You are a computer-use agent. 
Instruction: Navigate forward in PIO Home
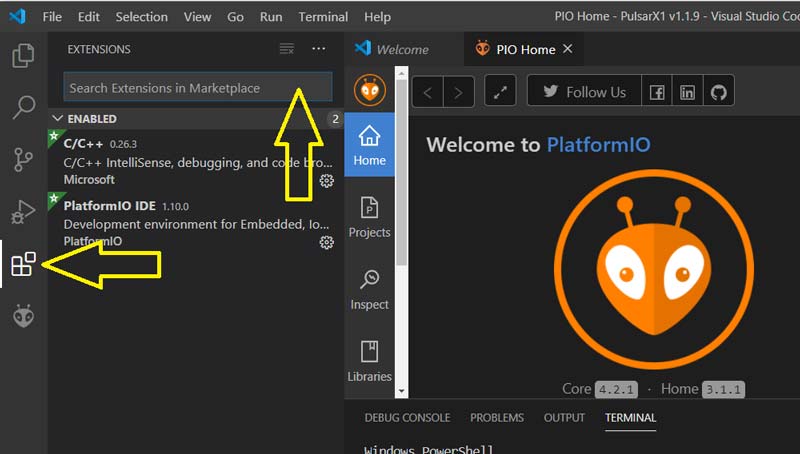point(459,92)
